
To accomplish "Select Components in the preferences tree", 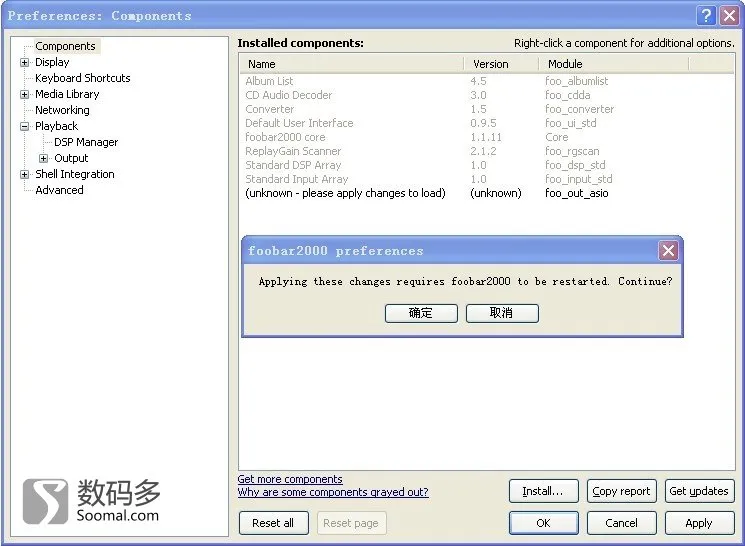I will [x=66, y=46].
